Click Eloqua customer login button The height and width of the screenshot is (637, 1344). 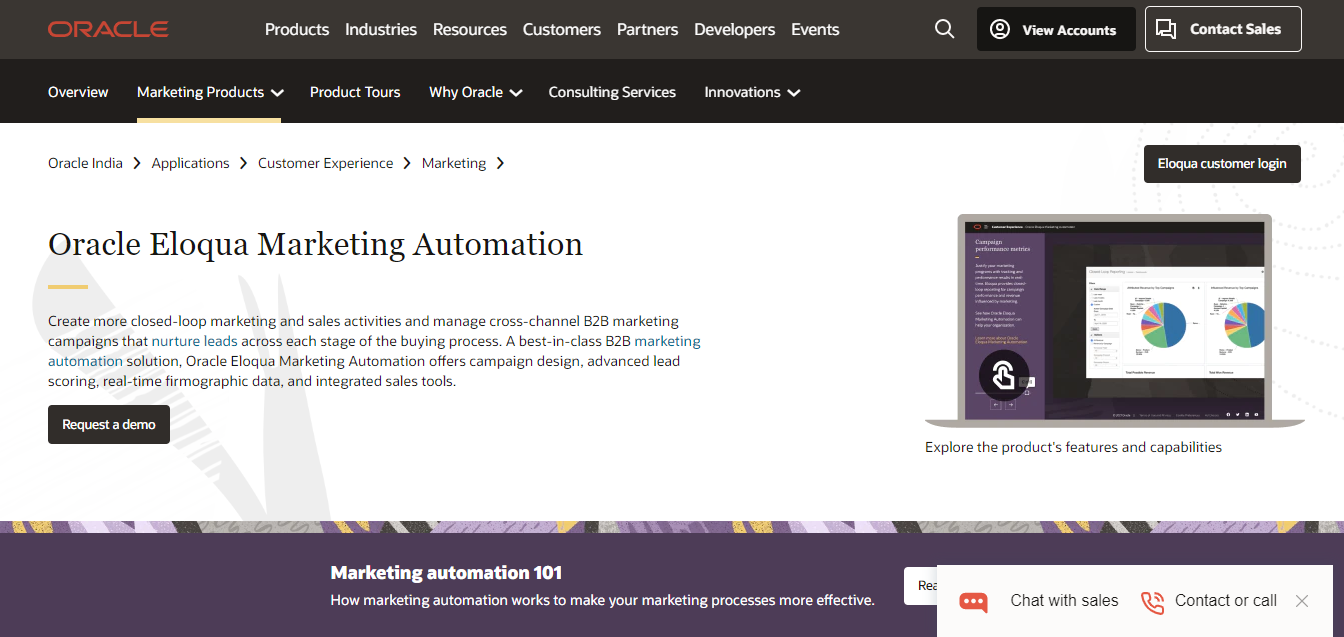click(x=1222, y=164)
